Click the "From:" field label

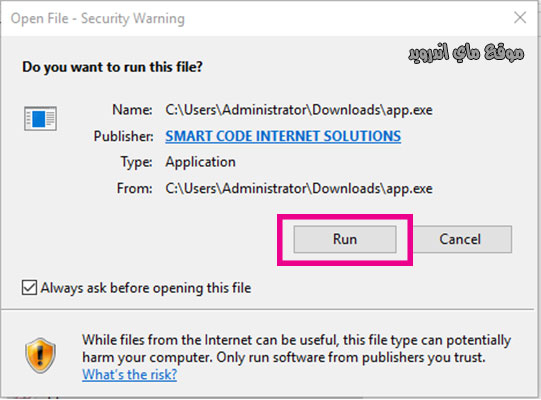[x=135, y=188]
